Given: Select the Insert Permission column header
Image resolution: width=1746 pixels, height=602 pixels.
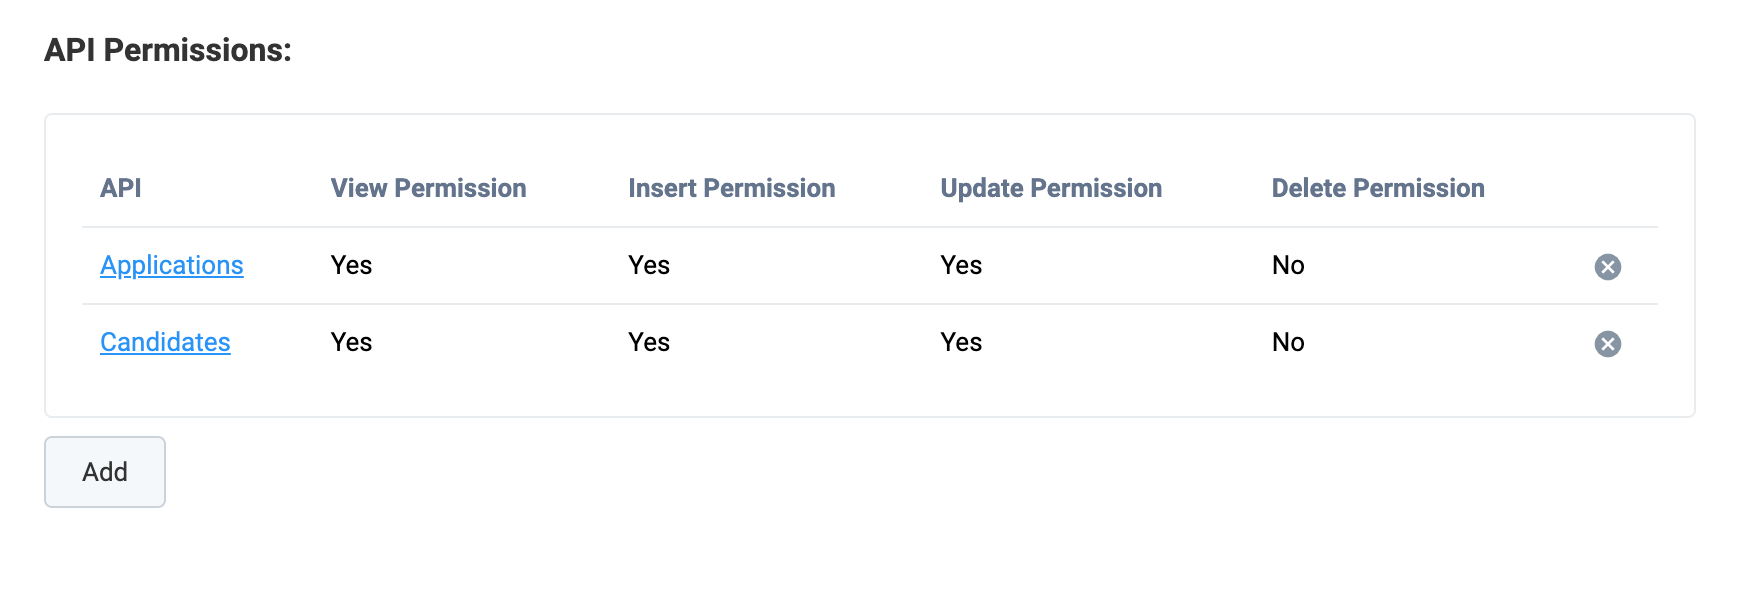Looking at the screenshot, I should [x=731, y=188].
